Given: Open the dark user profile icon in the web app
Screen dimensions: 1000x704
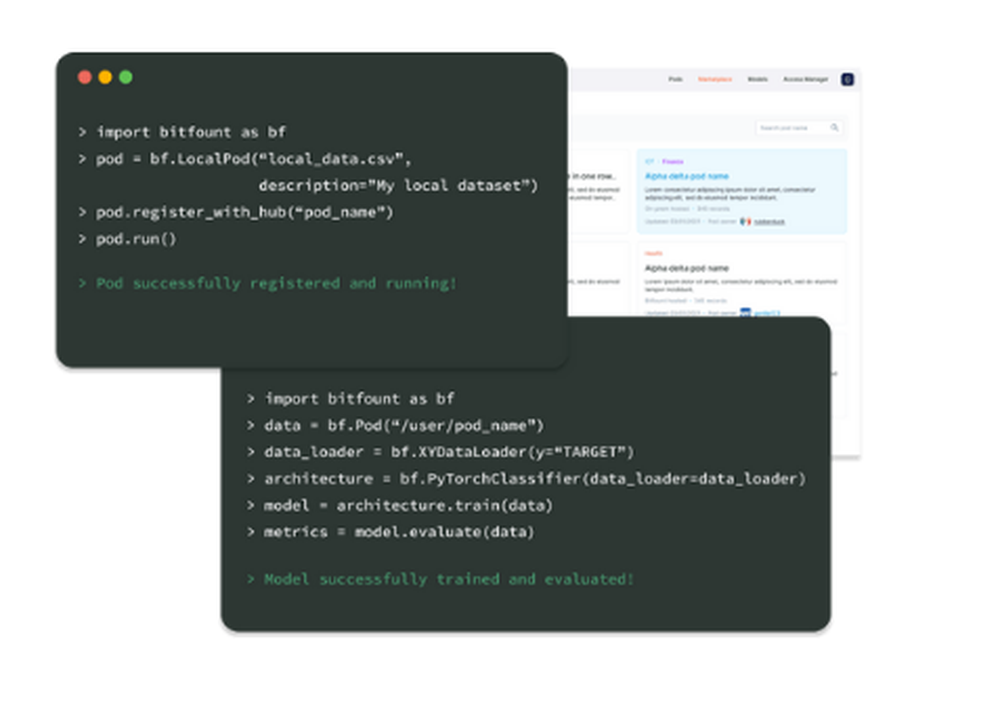Looking at the screenshot, I should 847,79.
